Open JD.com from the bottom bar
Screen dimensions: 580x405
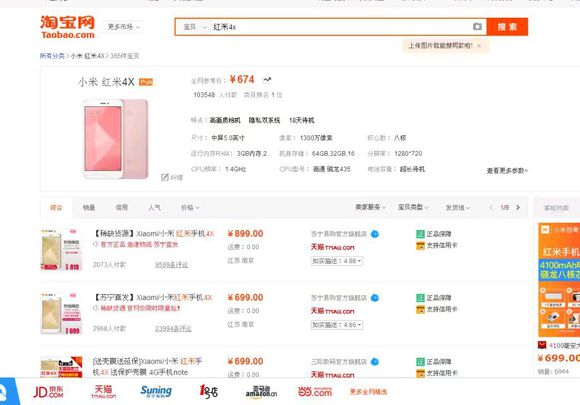click(x=48, y=392)
